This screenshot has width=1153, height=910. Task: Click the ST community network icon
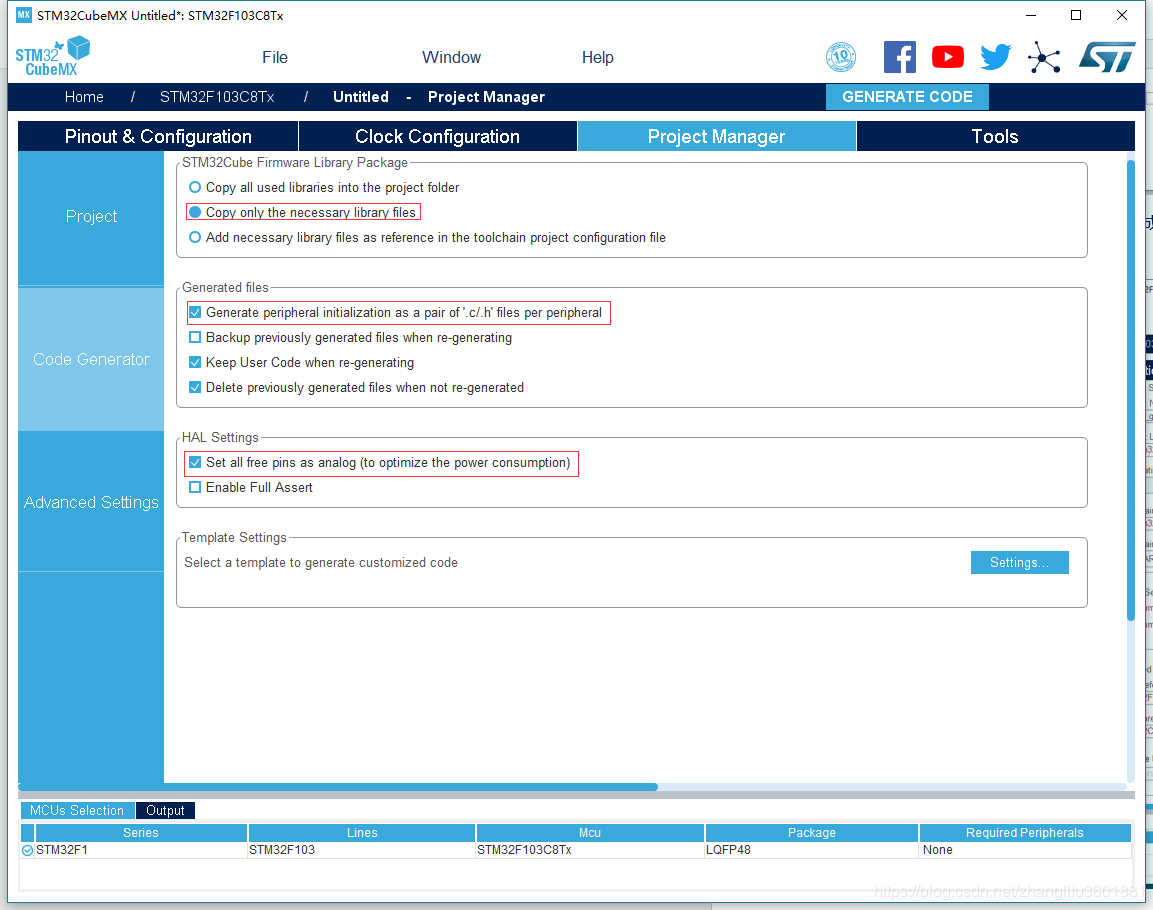(x=1044, y=57)
